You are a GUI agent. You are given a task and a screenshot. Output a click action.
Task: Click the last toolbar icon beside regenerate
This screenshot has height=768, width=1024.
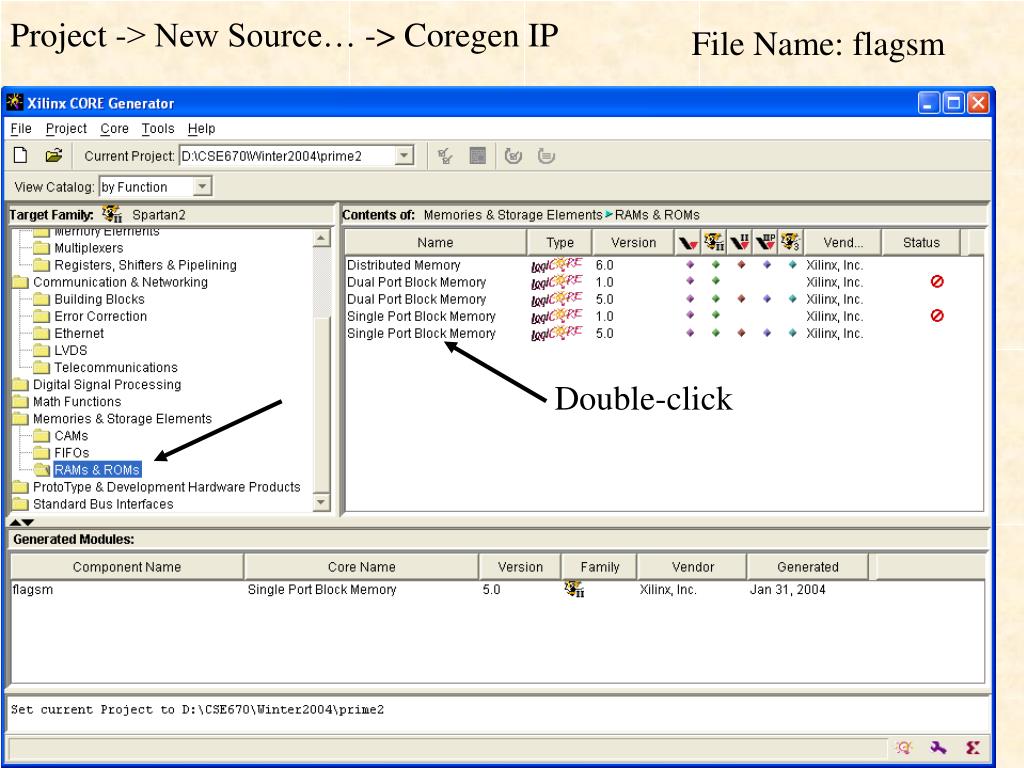pyautogui.click(x=546, y=156)
